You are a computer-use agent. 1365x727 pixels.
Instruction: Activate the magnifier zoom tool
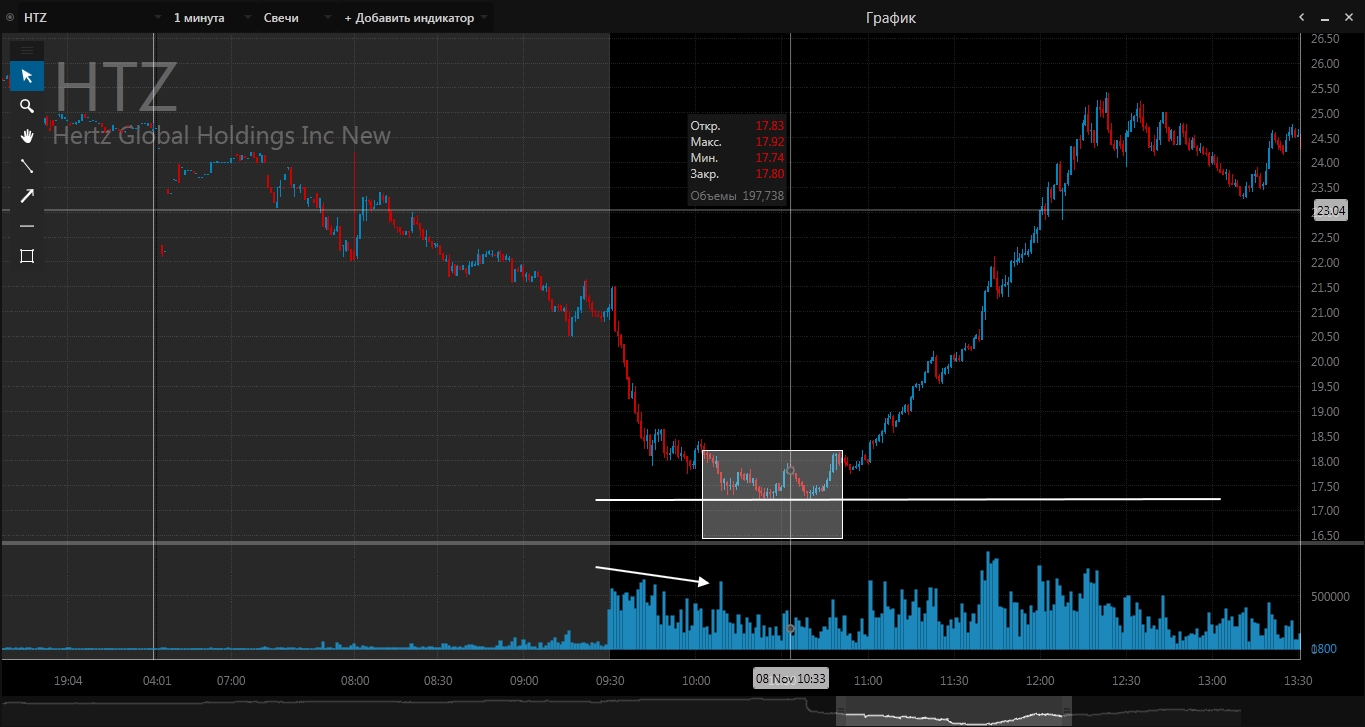[x=27, y=106]
